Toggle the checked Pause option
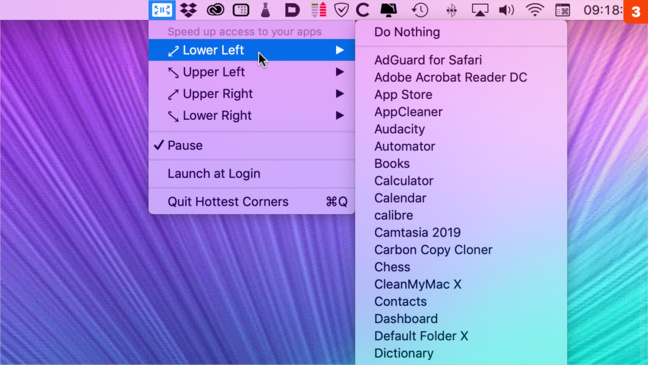The height and width of the screenshot is (365, 648). [252, 146]
